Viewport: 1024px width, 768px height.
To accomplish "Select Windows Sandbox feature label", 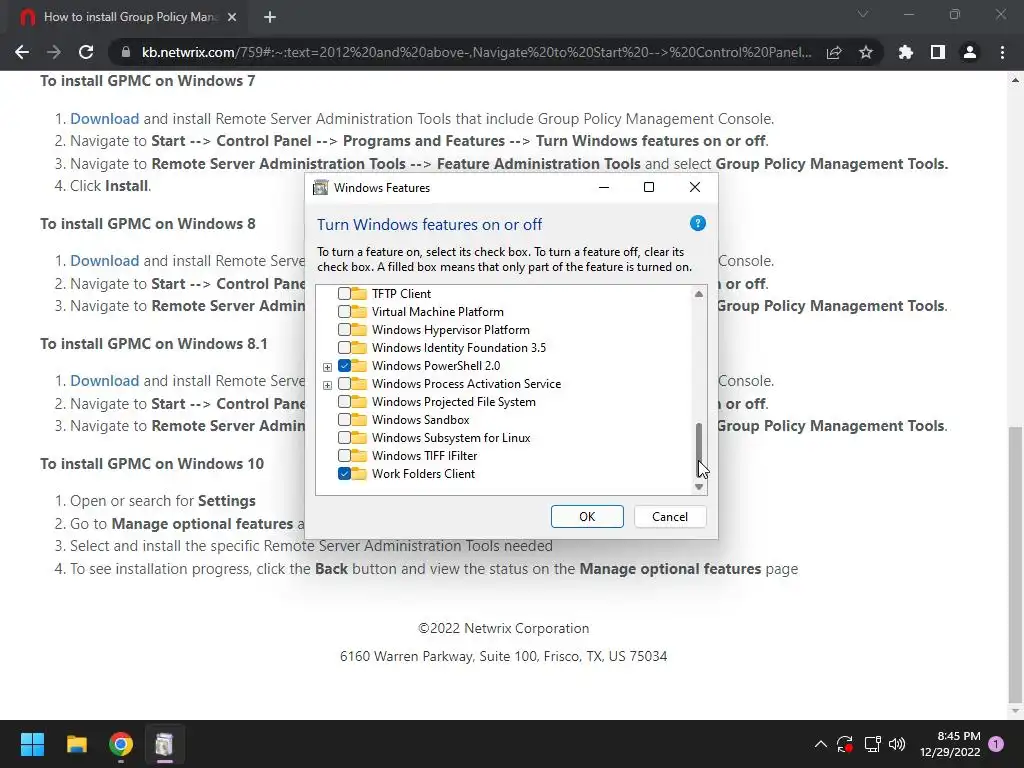I will coord(421,420).
